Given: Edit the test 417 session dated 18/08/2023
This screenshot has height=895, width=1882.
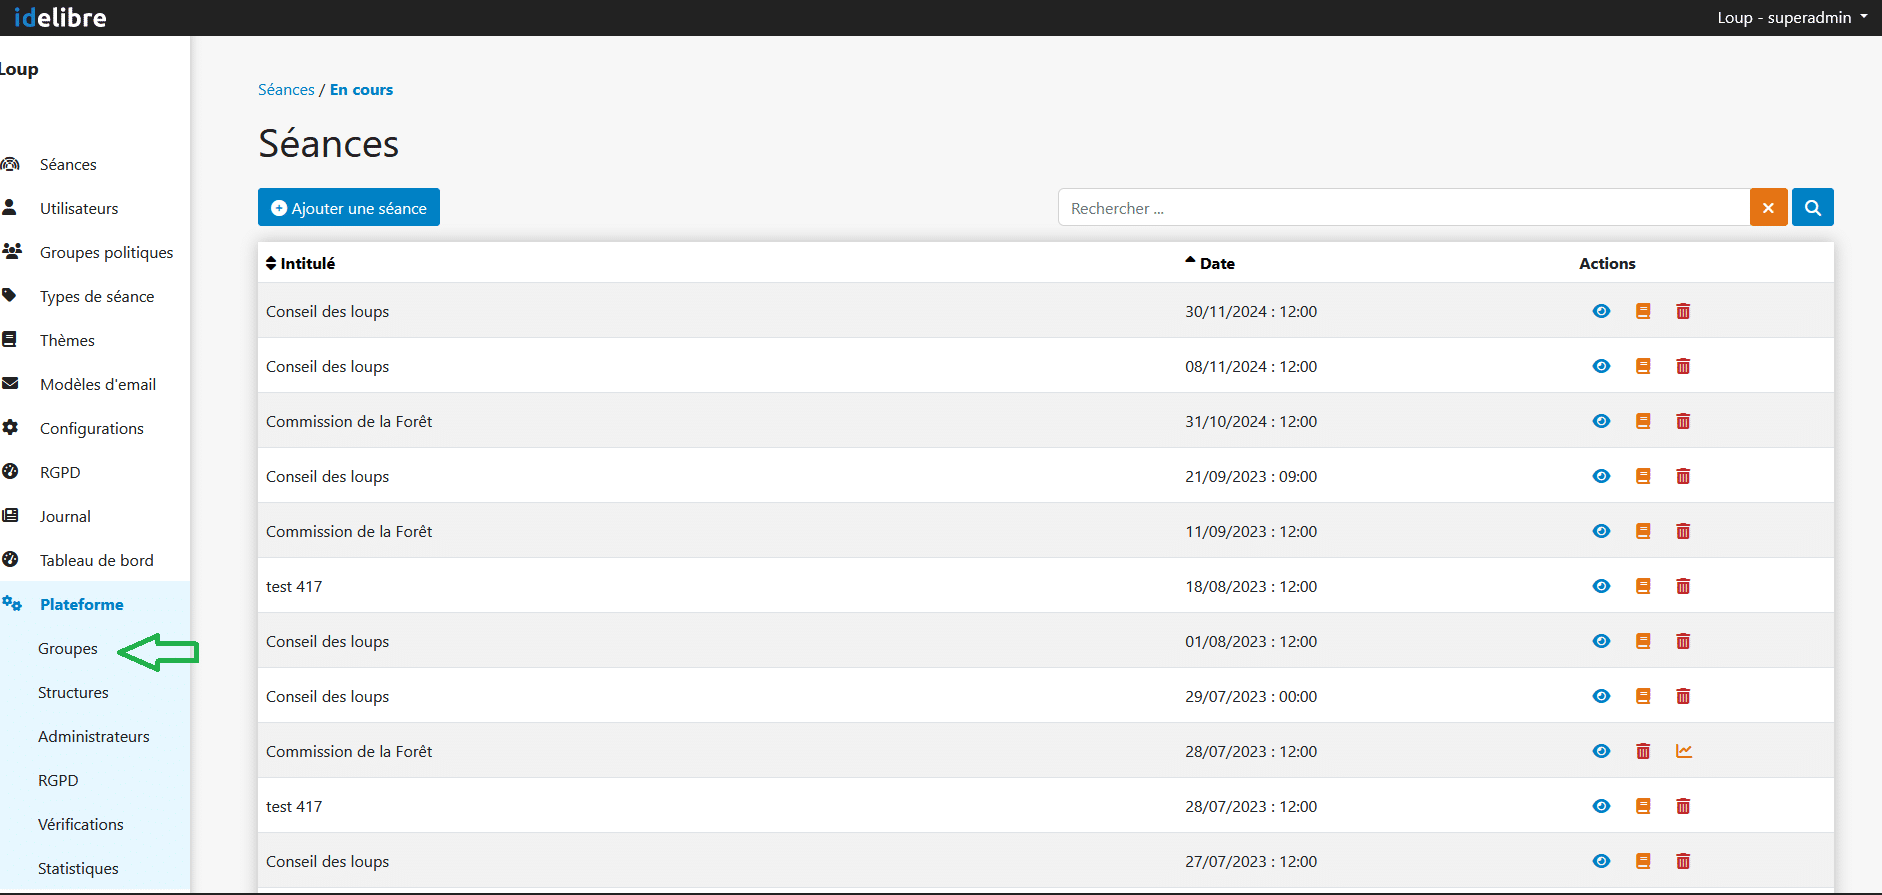Looking at the screenshot, I should pos(1643,586).
